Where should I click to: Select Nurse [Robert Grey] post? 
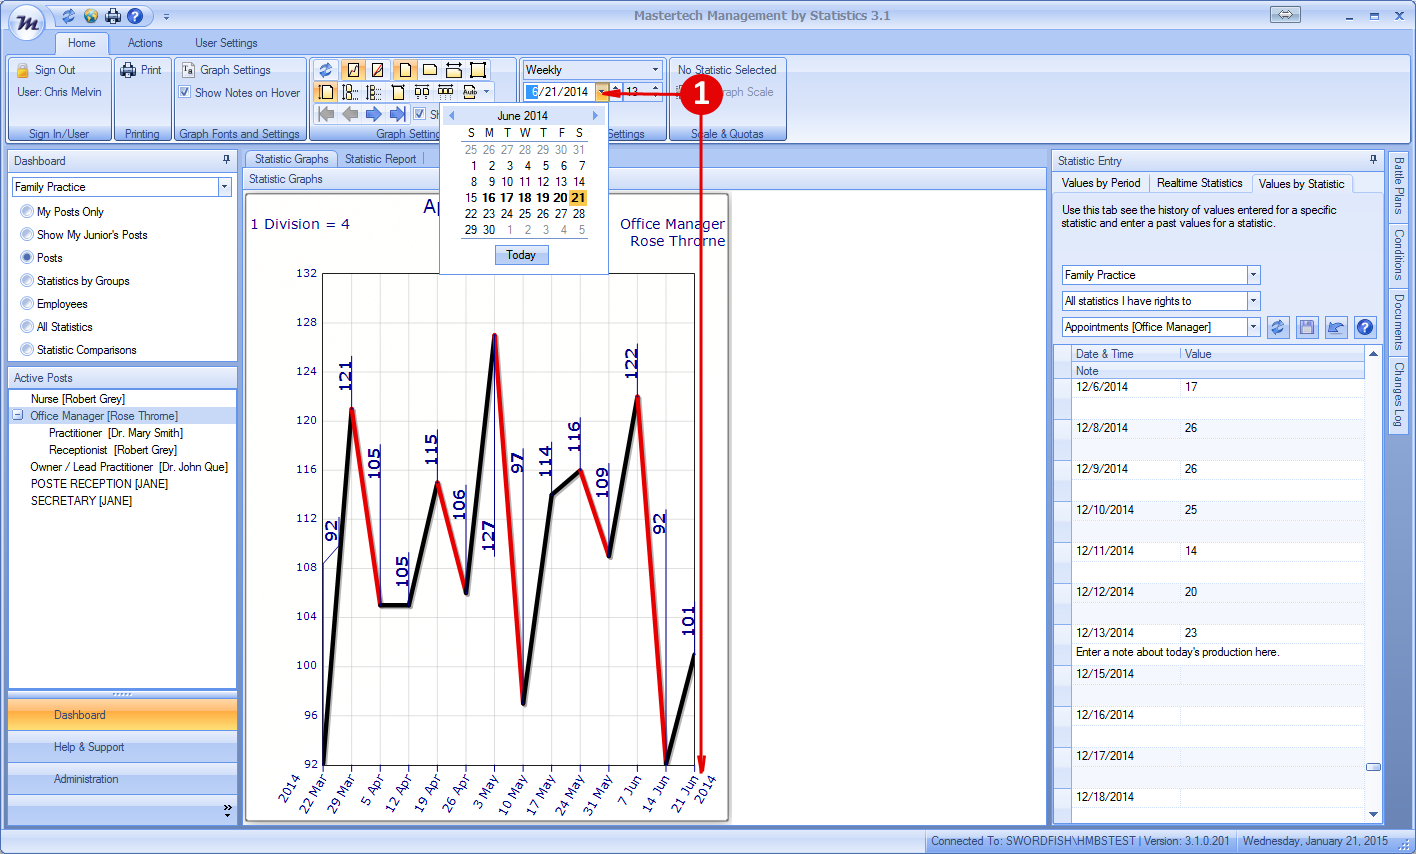[77, 398]
